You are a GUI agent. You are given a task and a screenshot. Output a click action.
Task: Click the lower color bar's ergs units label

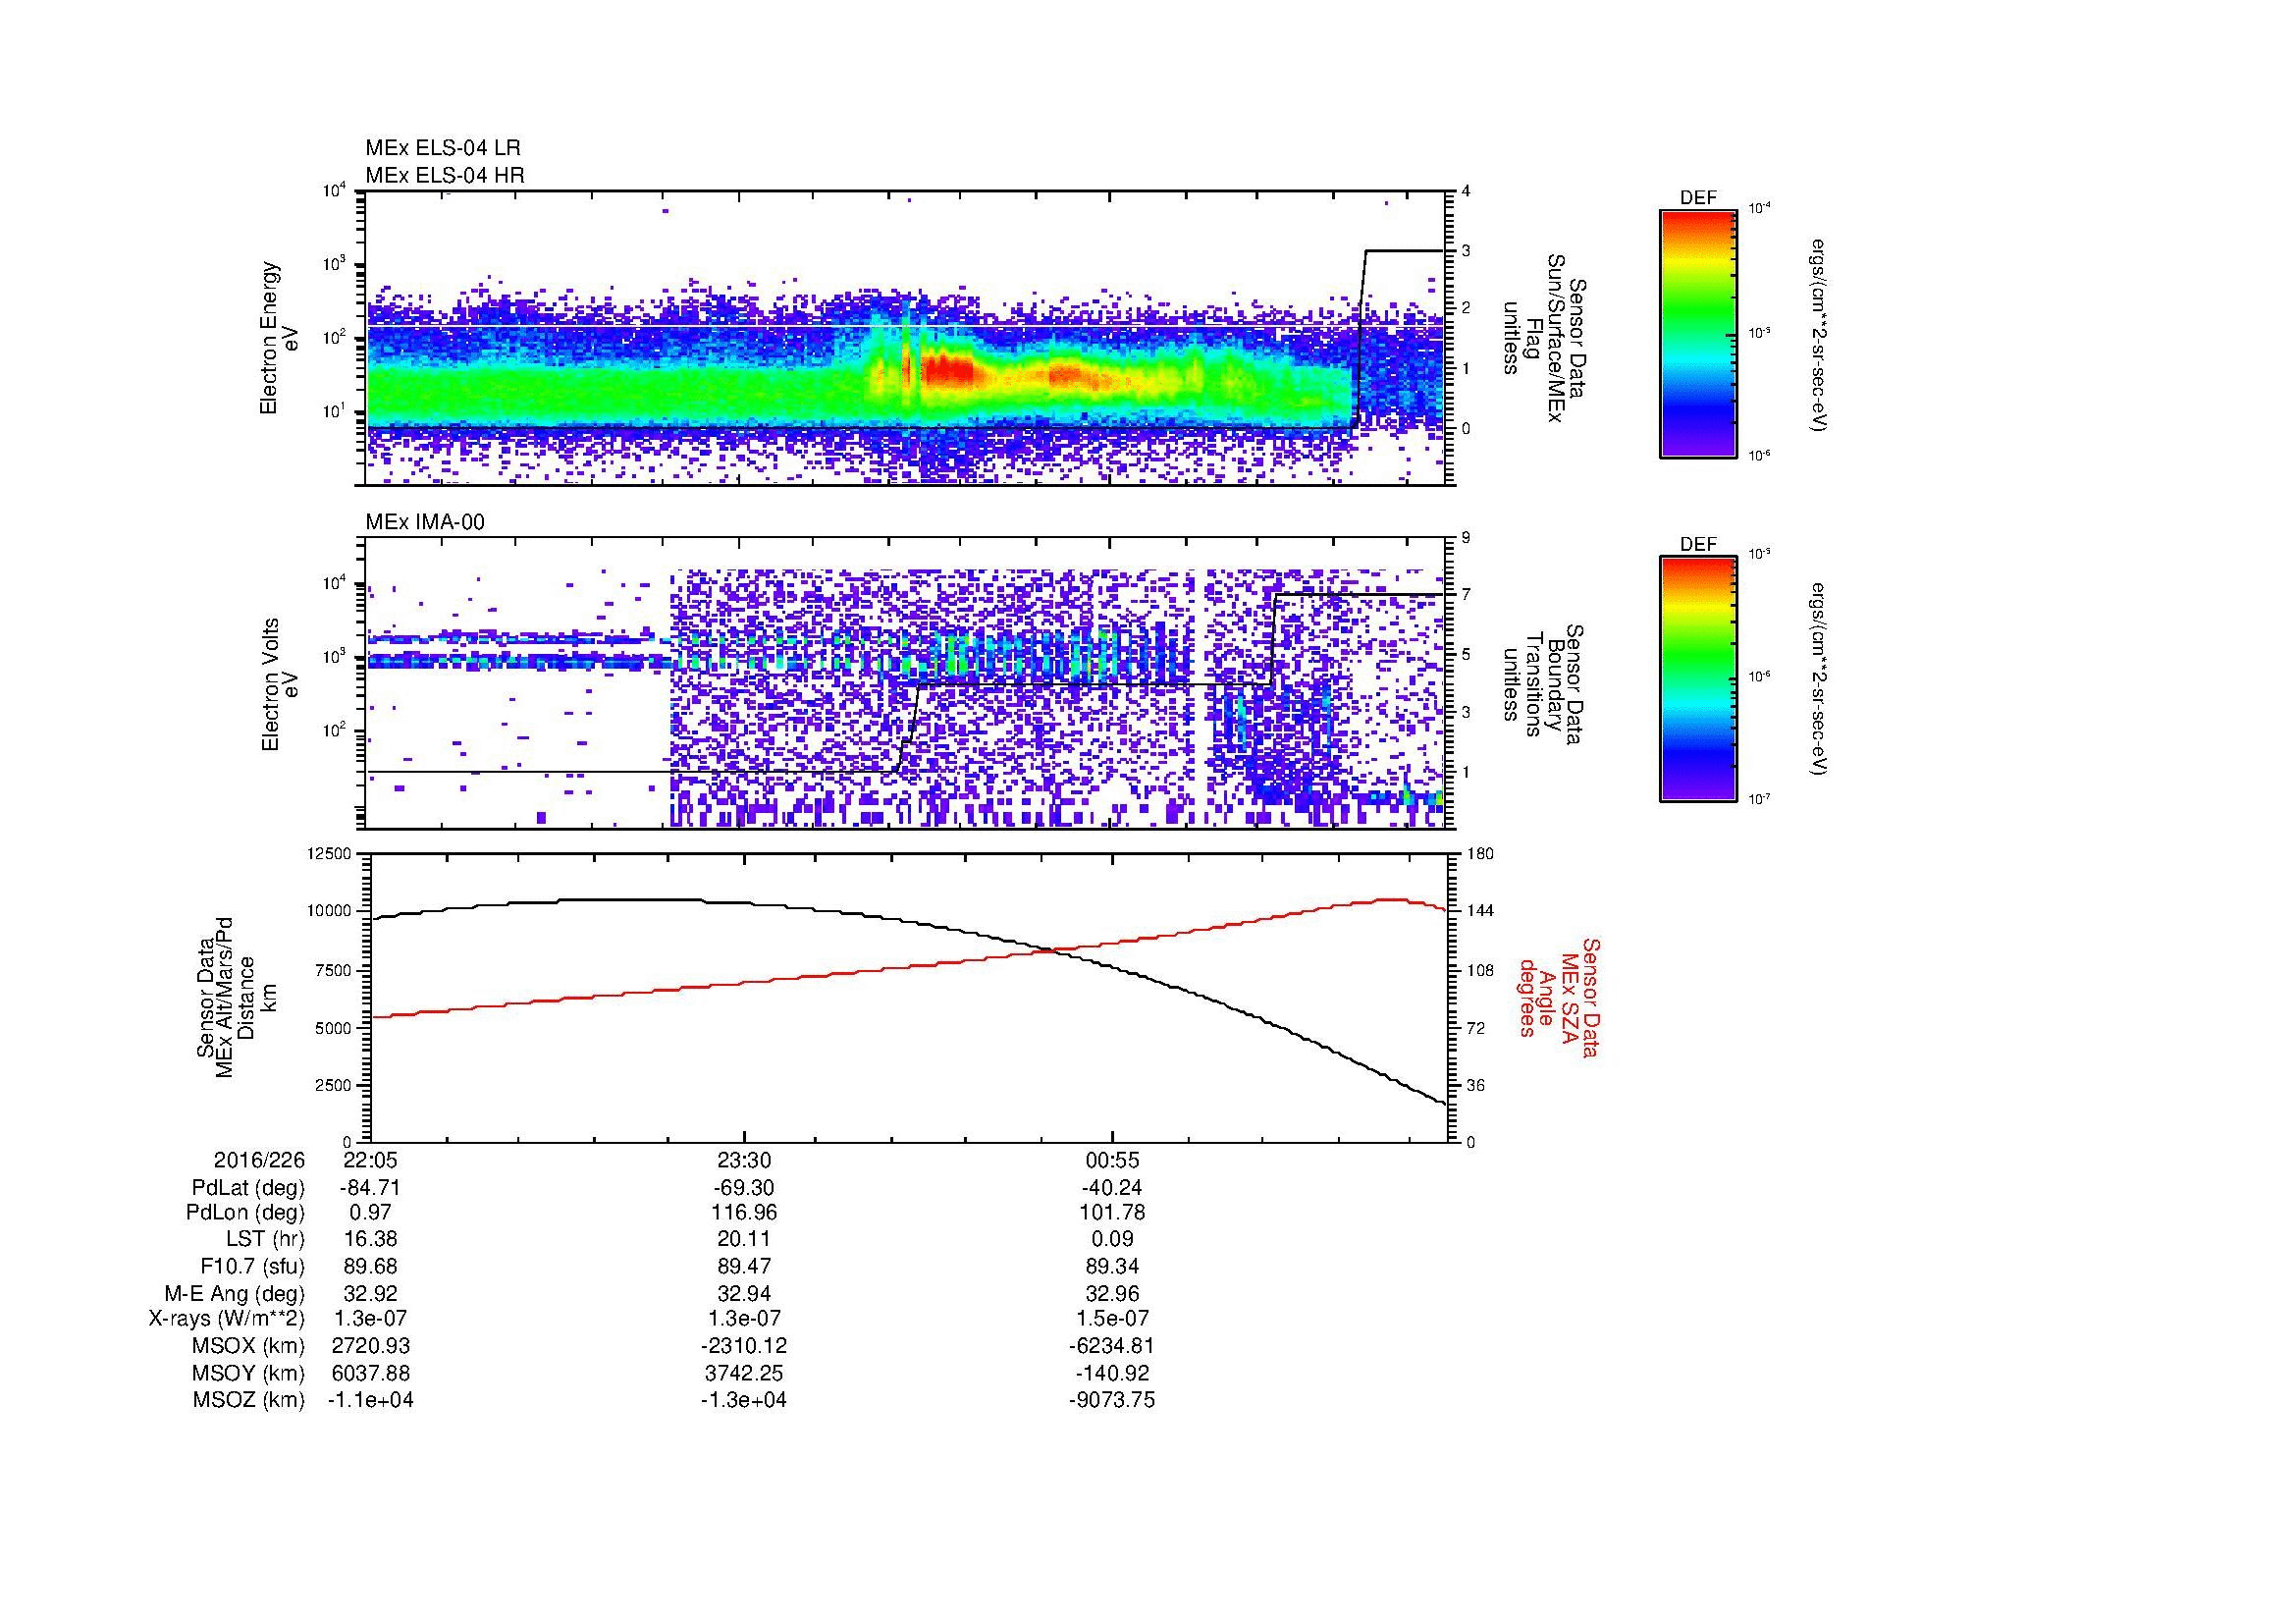pyautogui.click(x=1818, y=679)
